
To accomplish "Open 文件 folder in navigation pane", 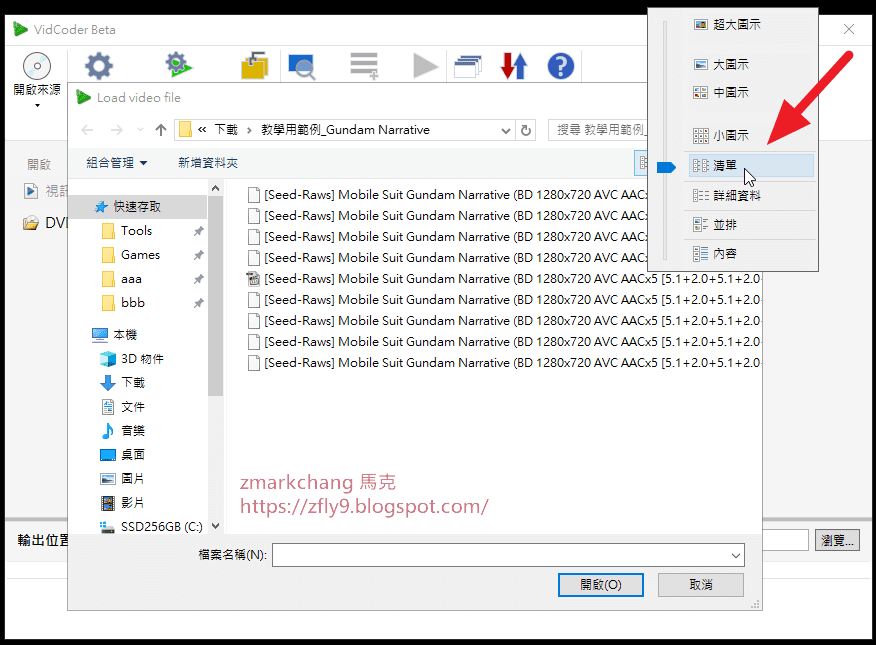I will (x=133, y=407).
